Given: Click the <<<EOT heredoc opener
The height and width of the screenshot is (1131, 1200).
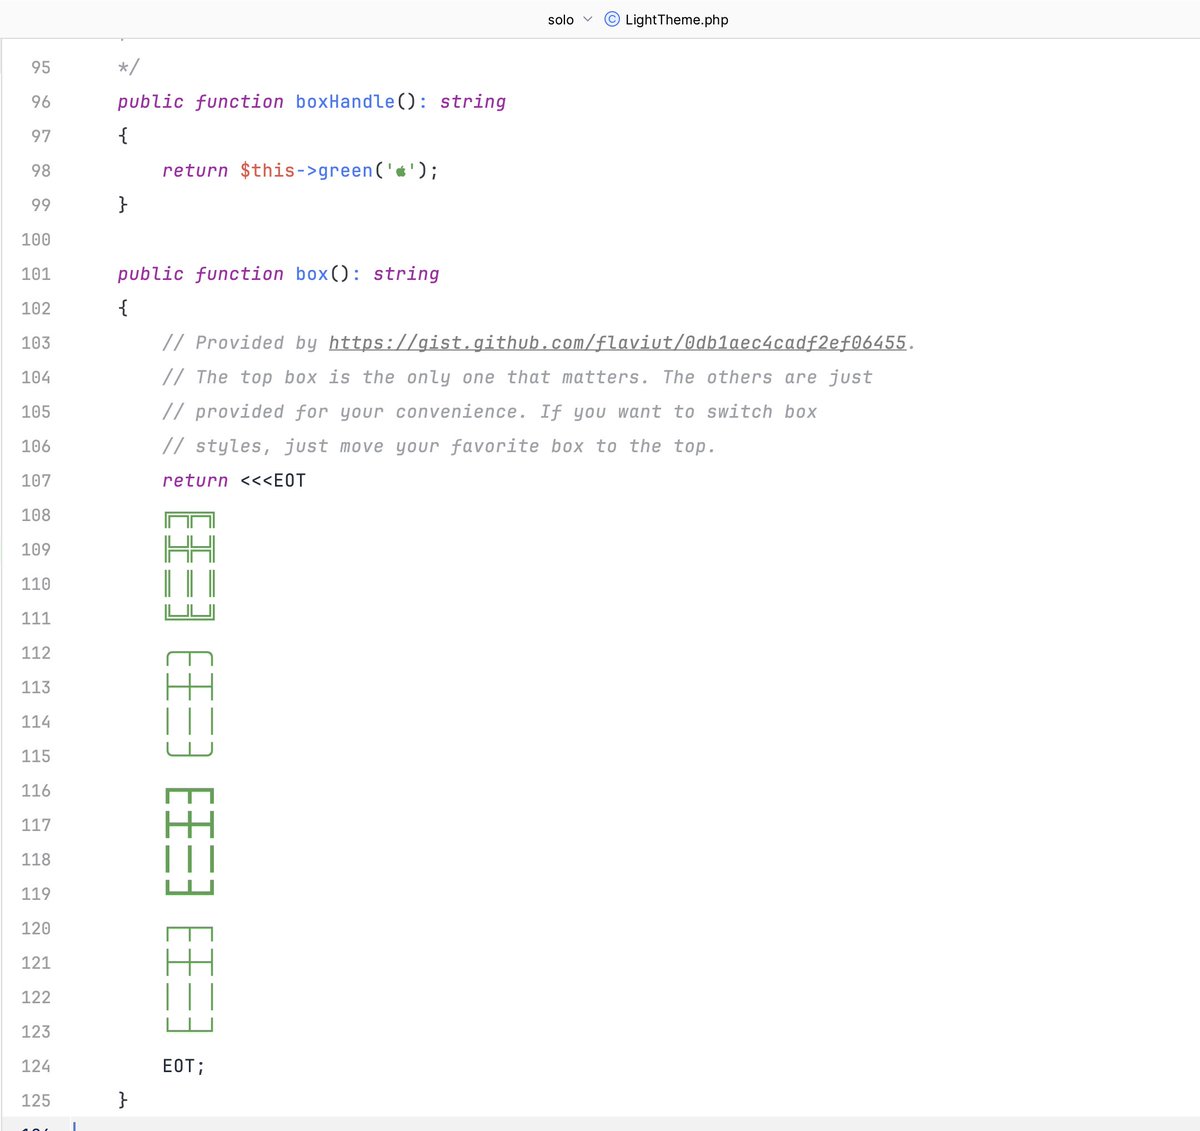Looking at the screenshot, I should pyautogui.click(x=273, y=481).
